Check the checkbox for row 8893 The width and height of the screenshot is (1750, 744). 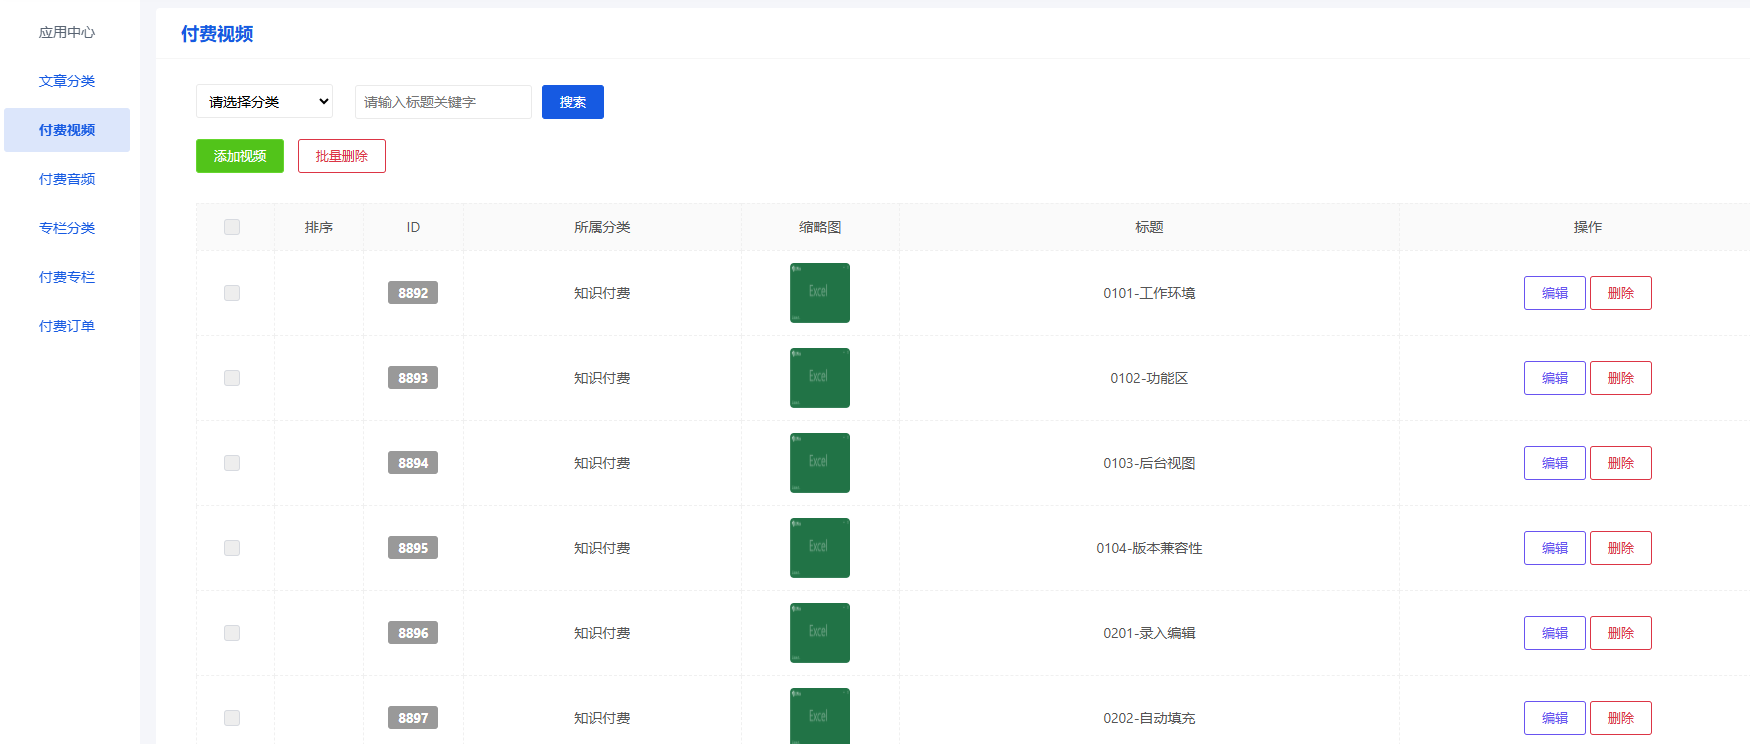coord(232,378)
